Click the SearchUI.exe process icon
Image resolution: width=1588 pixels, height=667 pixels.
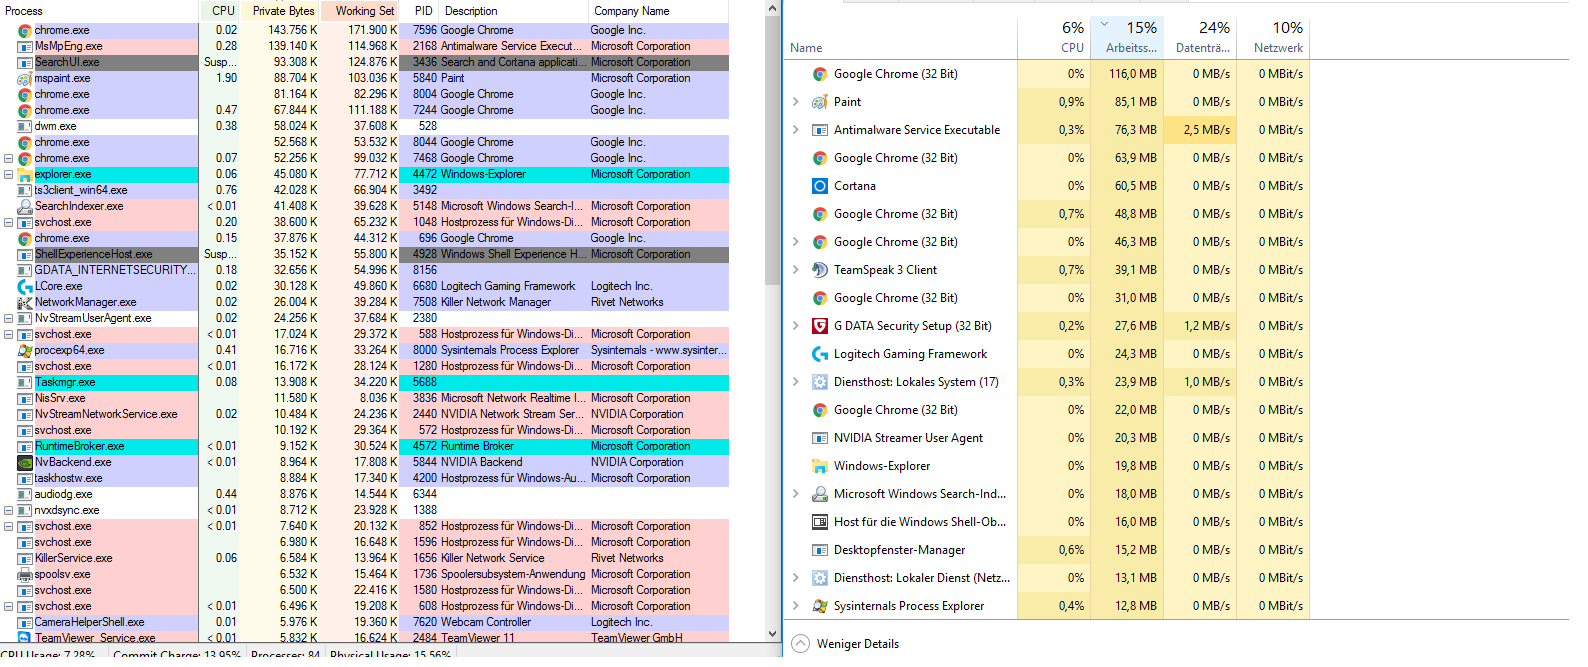coord(25,62)
